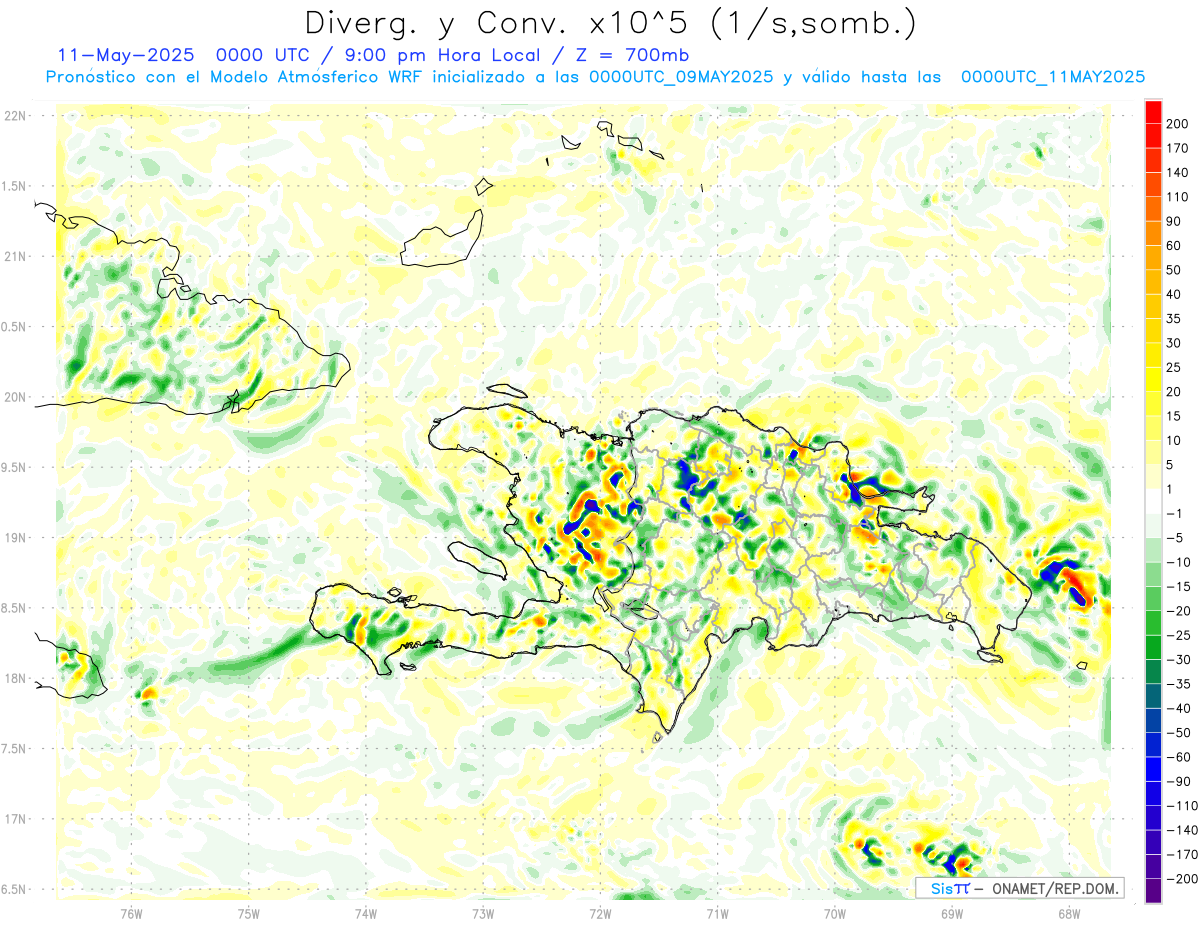Click the positive 5 colorbar label
Image resolution: width=1200 pixels, height=927 pixels.
click(1171, 465)
